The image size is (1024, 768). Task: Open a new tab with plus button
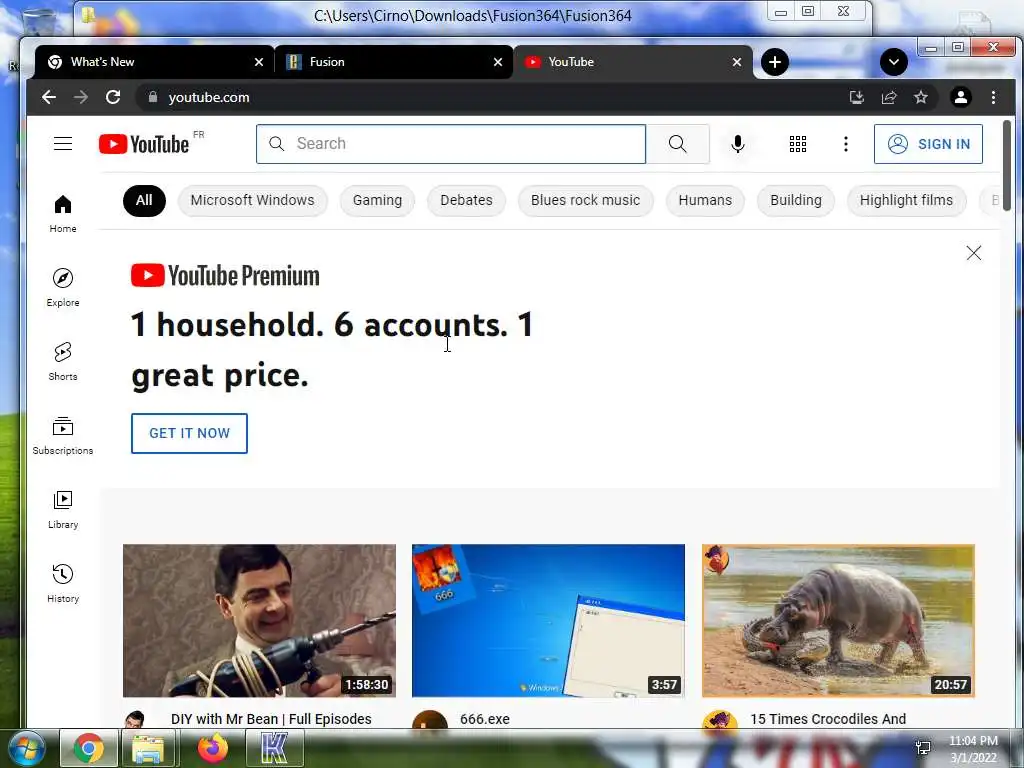[775, 62]
